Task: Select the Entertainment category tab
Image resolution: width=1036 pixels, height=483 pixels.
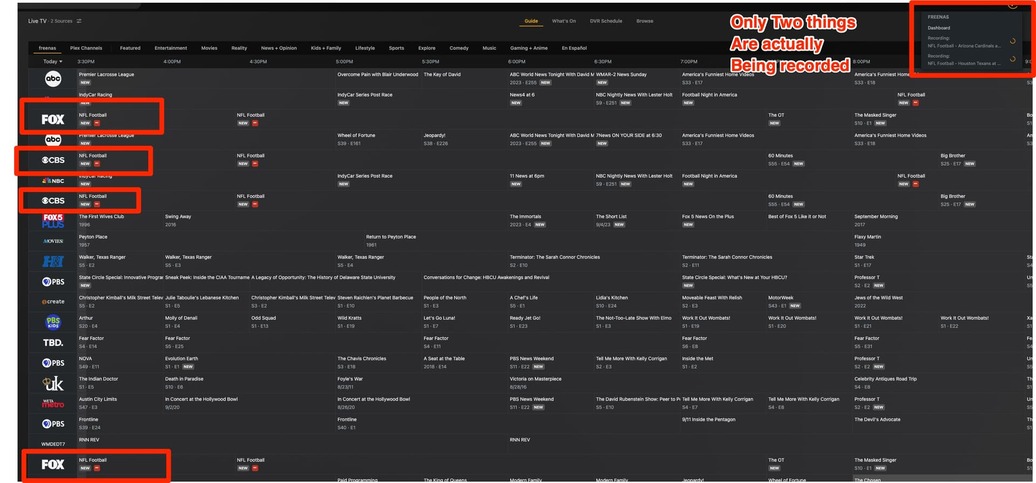Action: 171,48
